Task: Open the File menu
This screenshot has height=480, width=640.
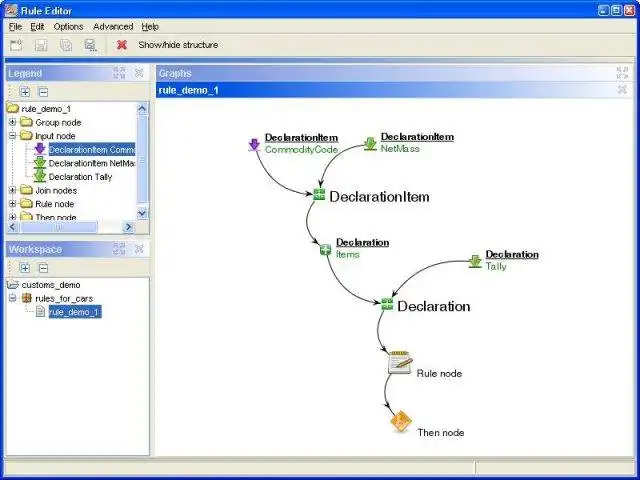Action: pos(15,27)
